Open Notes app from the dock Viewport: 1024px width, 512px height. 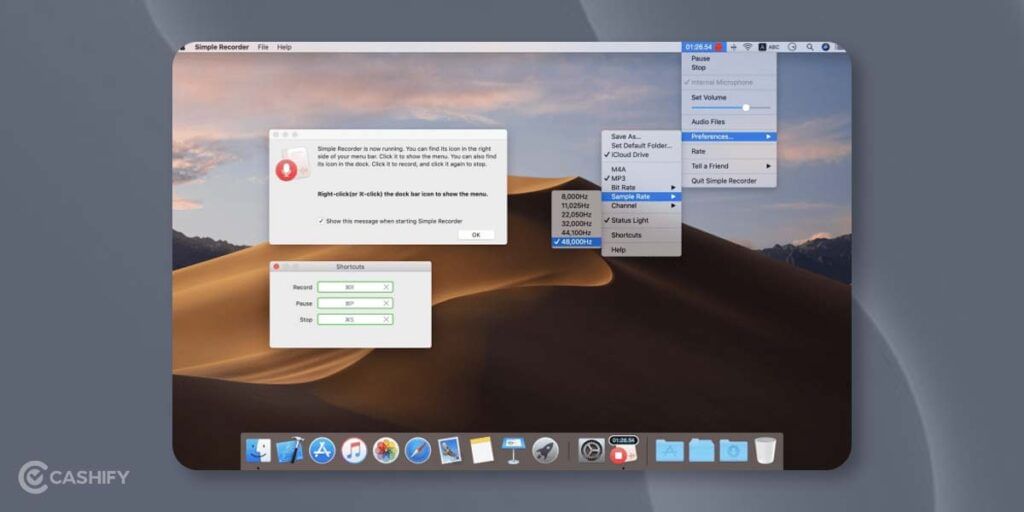pos(481,450)
